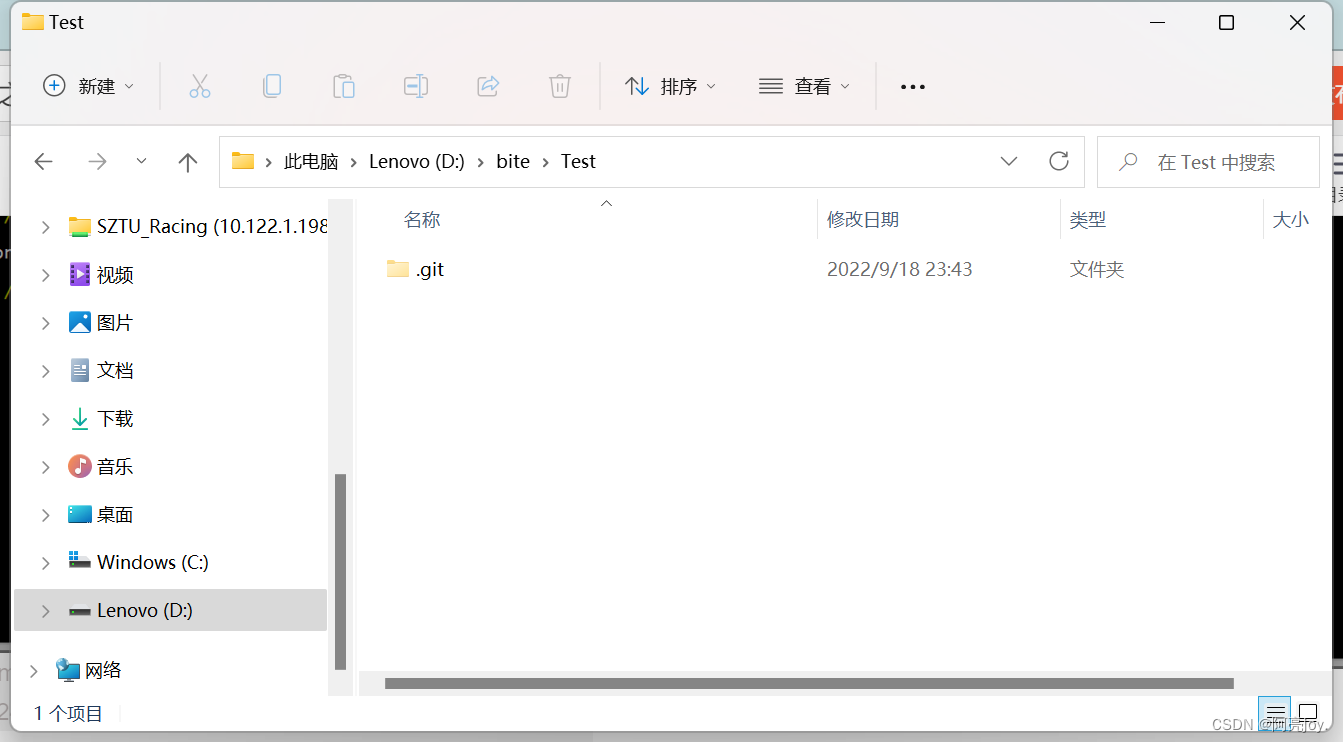Click the 在 Test 中搜索 search field
The image size is (1343, 742).
[x=1208, y=162]
